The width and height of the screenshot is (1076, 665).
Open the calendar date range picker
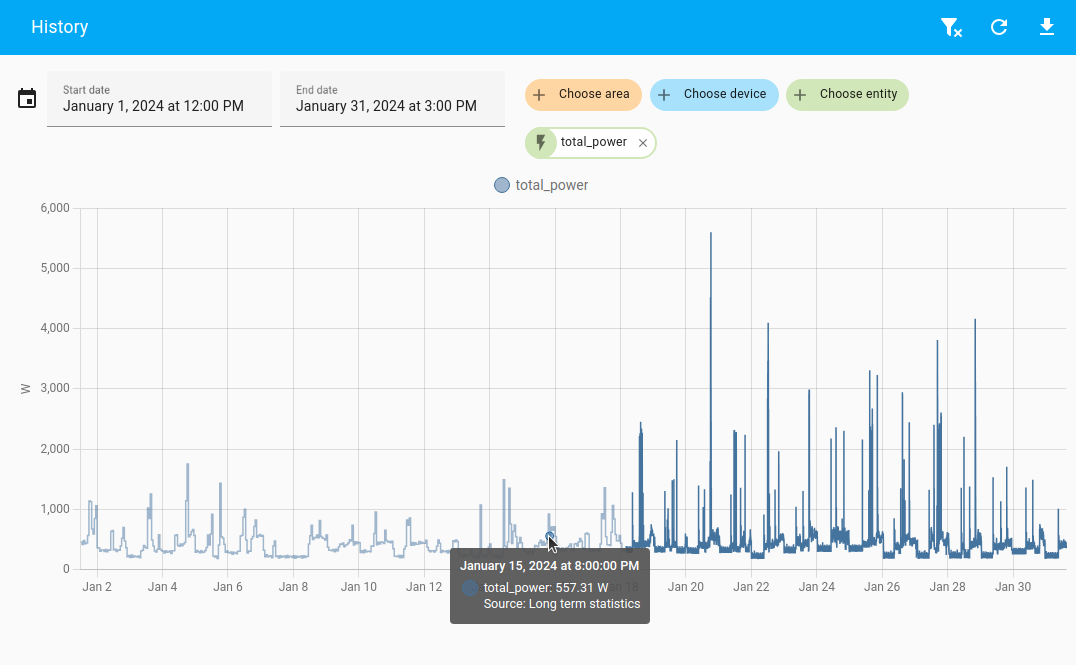(x=27, y=98)
